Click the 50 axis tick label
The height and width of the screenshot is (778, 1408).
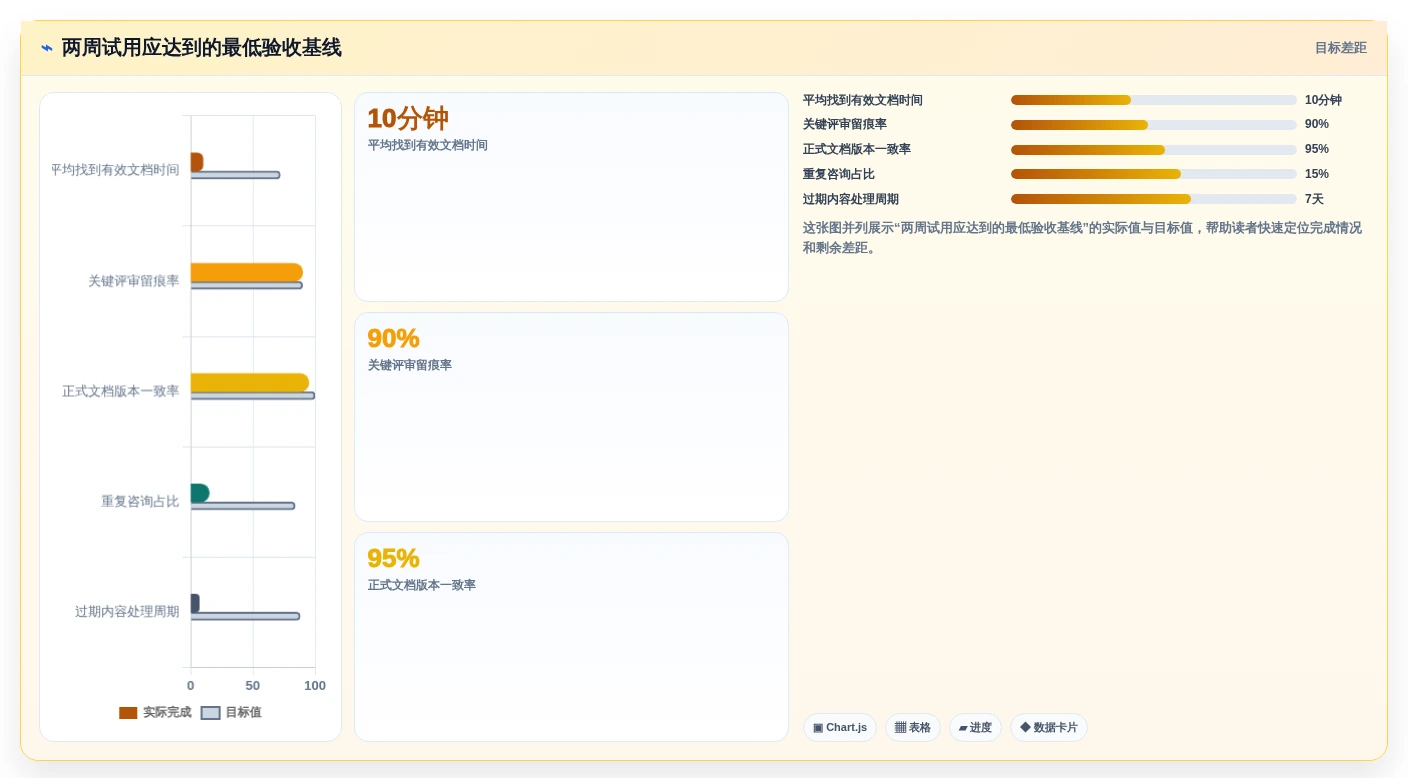point(253,686)
